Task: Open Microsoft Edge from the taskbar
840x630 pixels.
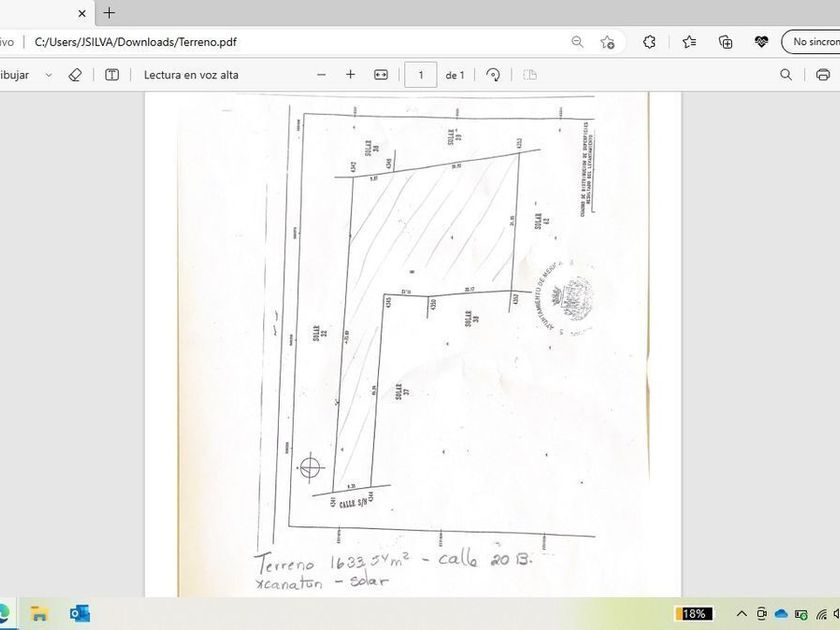Action: click(4, 613)
